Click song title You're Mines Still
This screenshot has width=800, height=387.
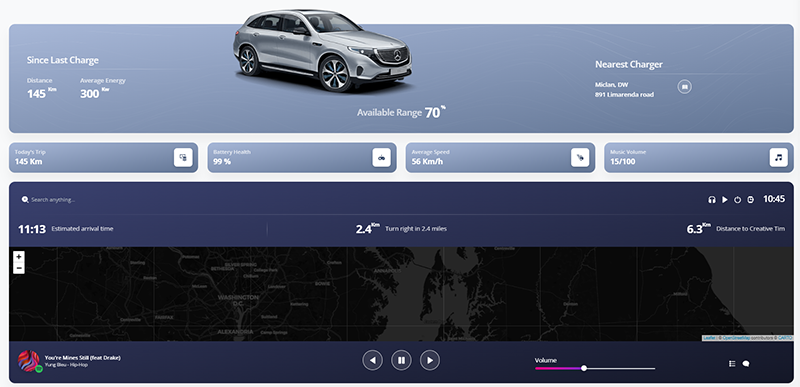[83, 357]
